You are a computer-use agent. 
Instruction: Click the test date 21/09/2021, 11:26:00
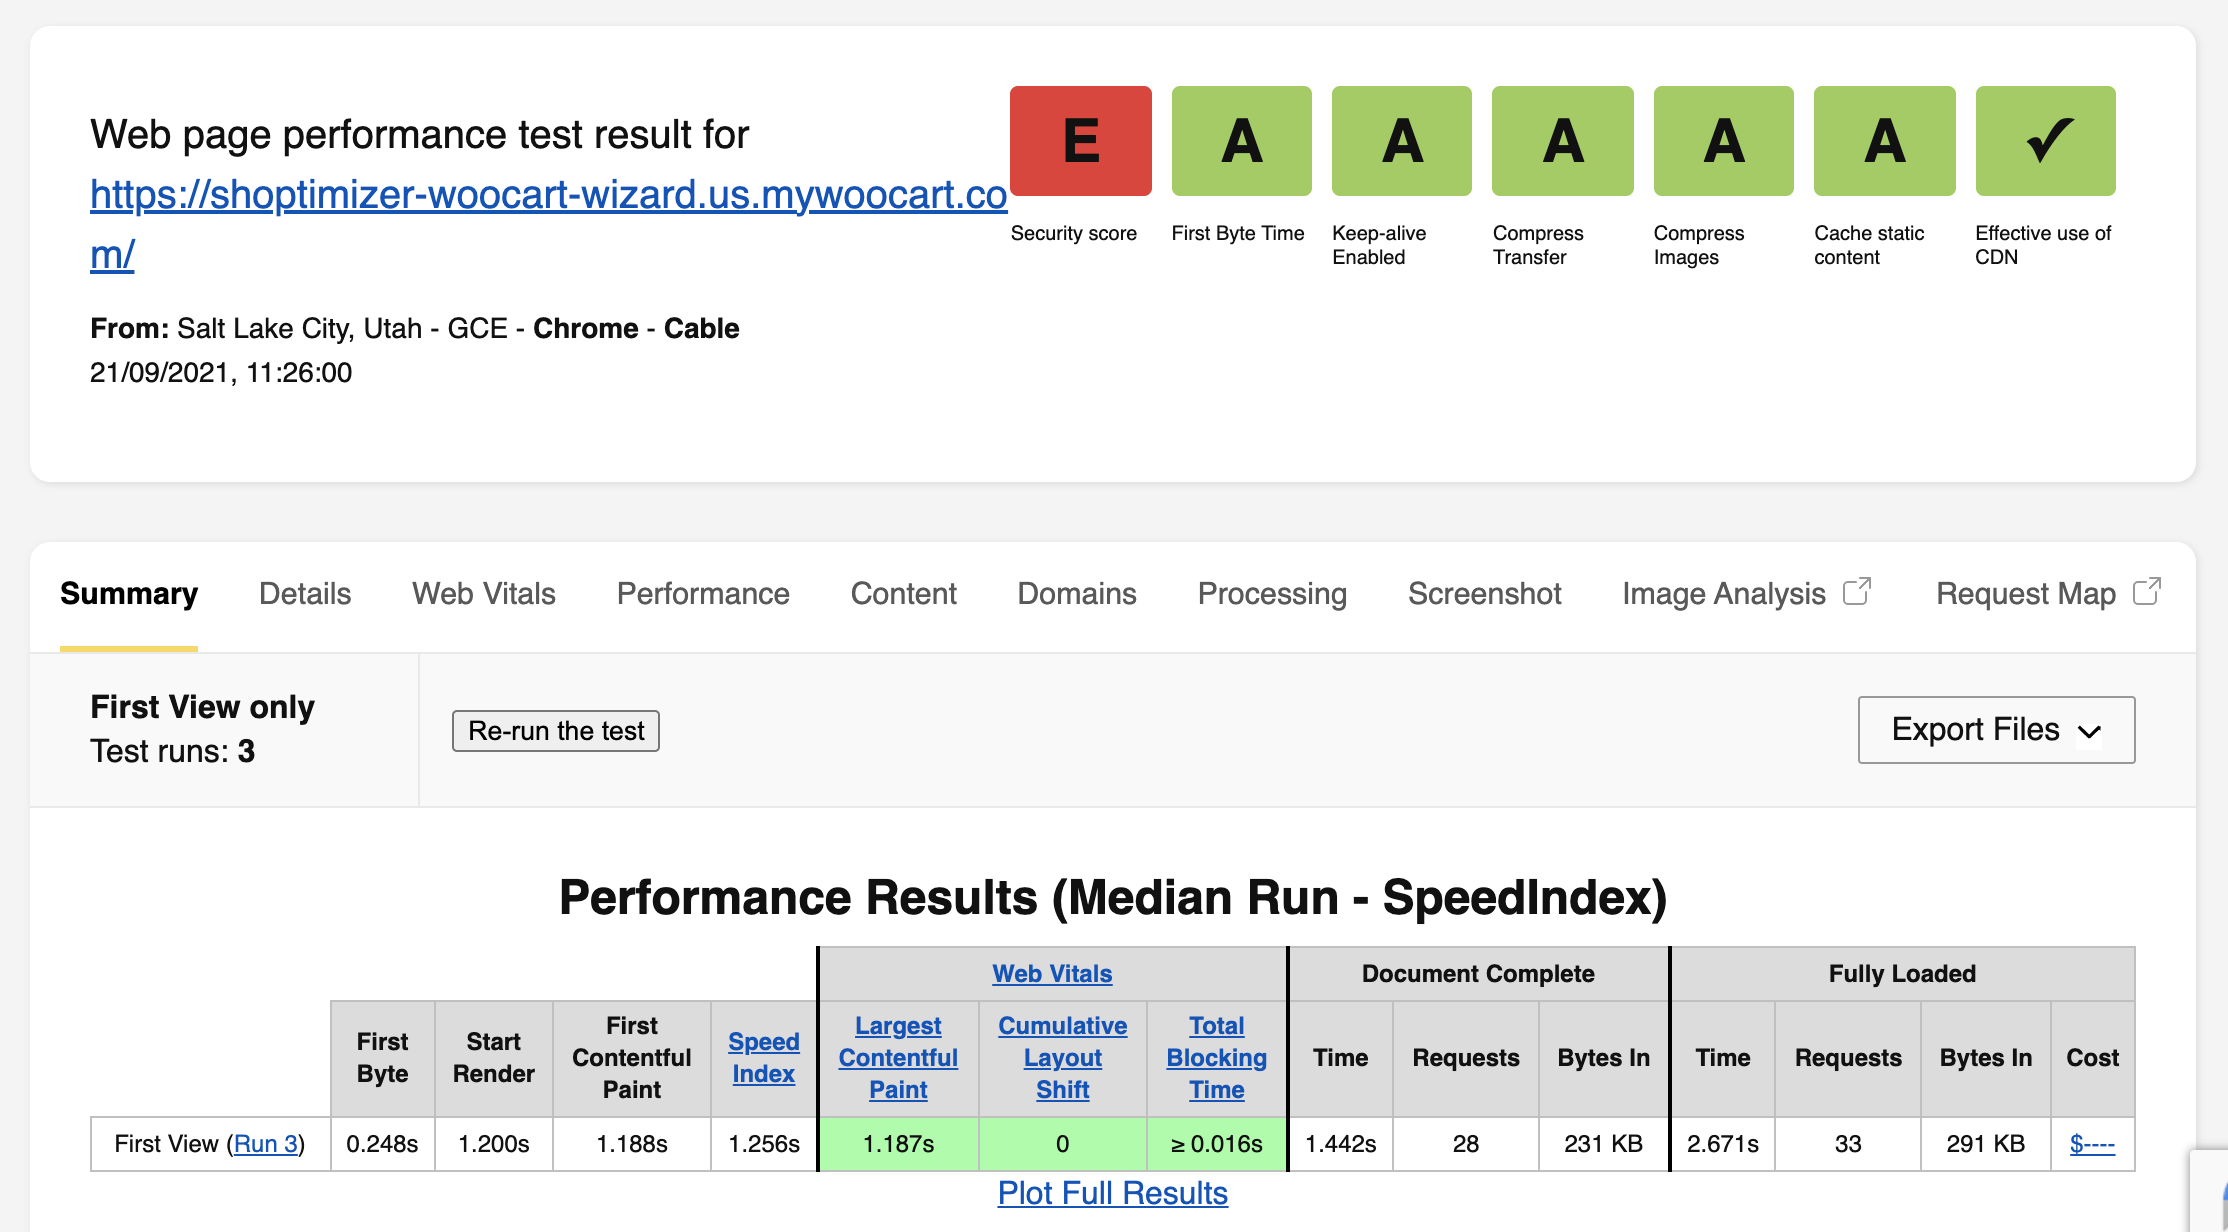click(x=221, y=373)
